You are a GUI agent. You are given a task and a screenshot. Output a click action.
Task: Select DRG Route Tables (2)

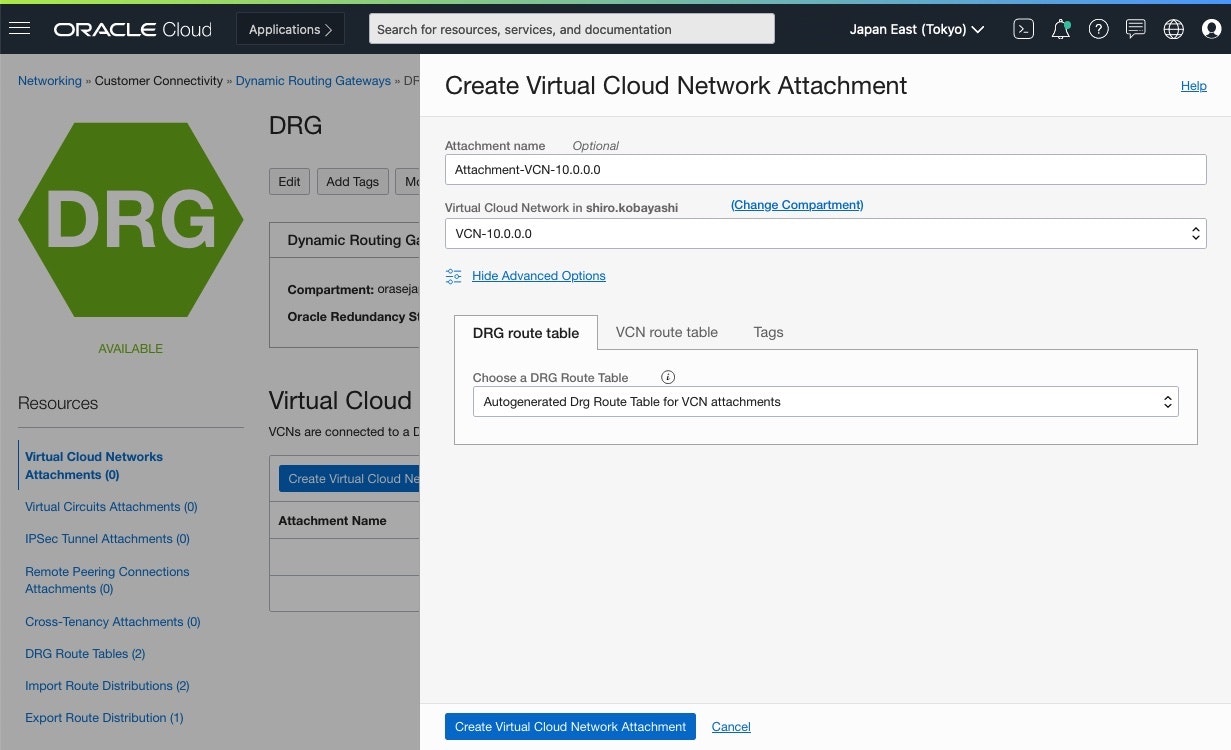(85, 654)
